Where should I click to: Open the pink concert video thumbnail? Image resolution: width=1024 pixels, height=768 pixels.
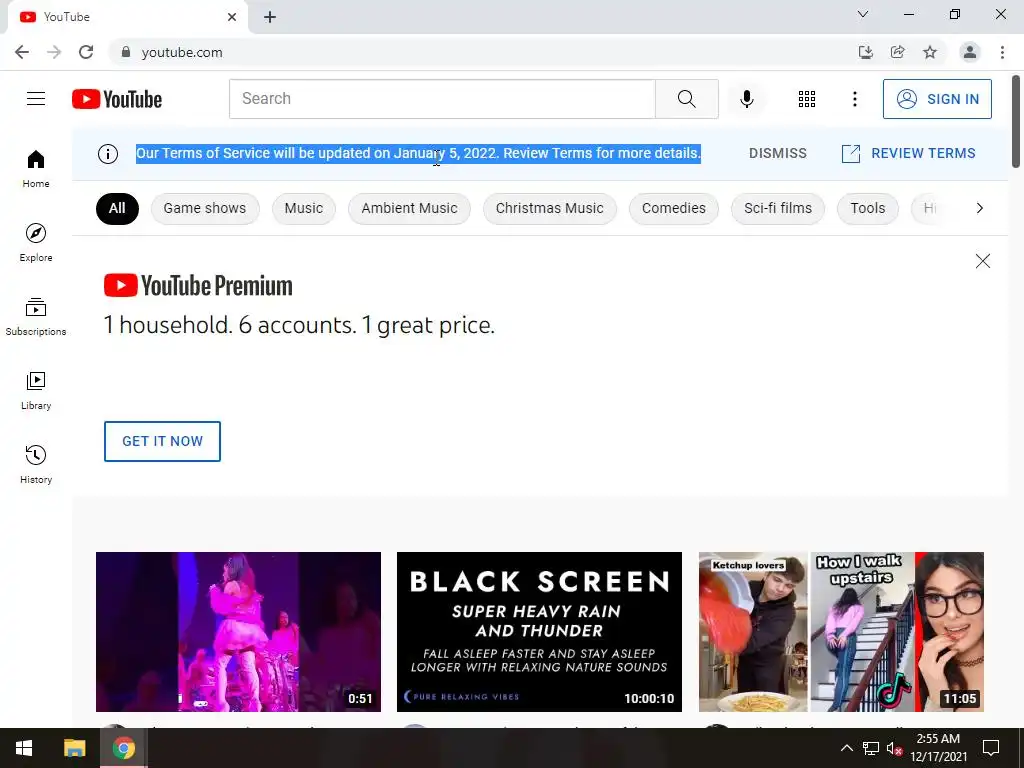point(238,632)
